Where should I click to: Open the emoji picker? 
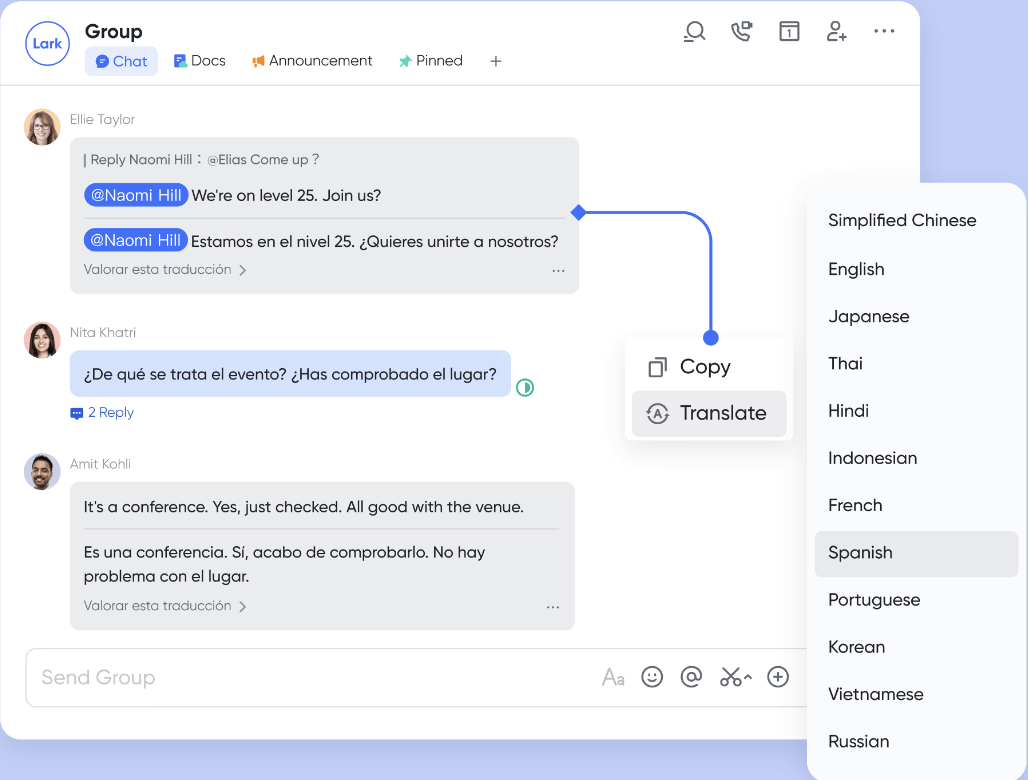pyautogui.click(x=652, y=677)
